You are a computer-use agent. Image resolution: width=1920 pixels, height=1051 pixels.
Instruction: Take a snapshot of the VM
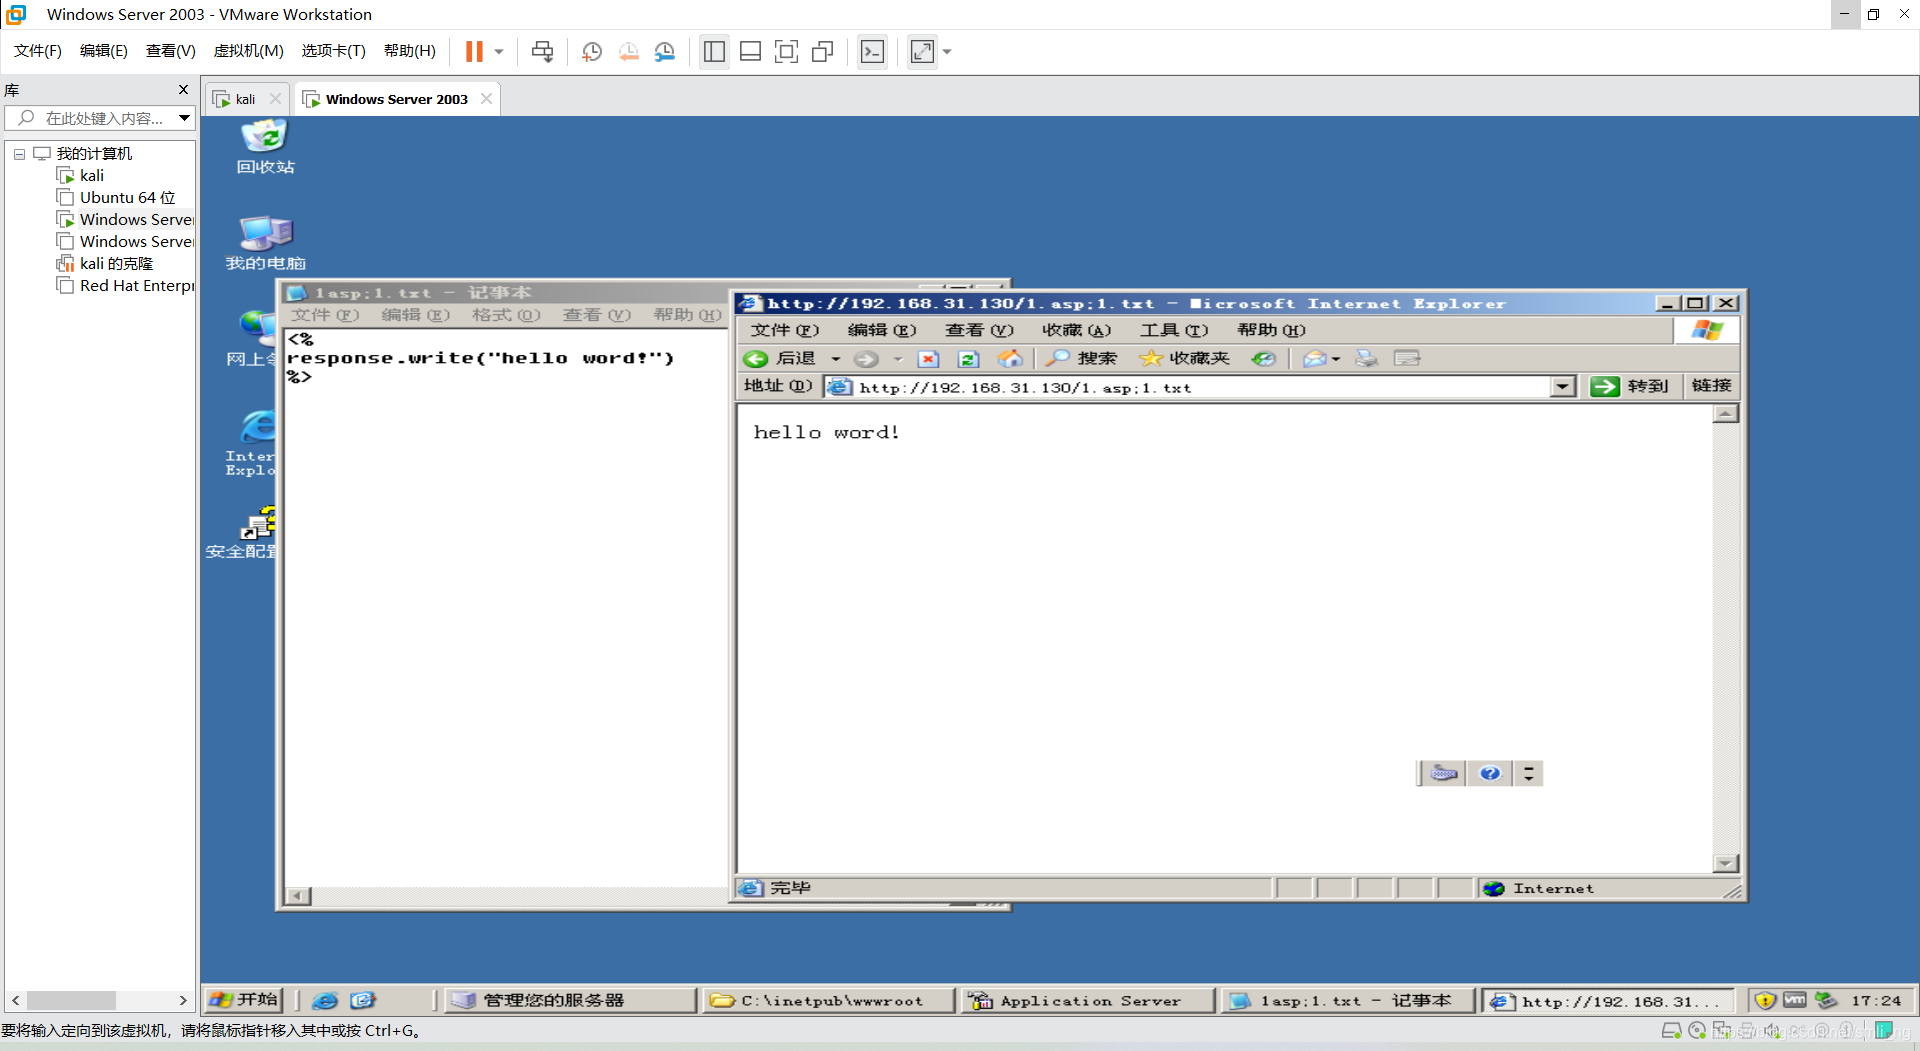[x=592, y=51]
